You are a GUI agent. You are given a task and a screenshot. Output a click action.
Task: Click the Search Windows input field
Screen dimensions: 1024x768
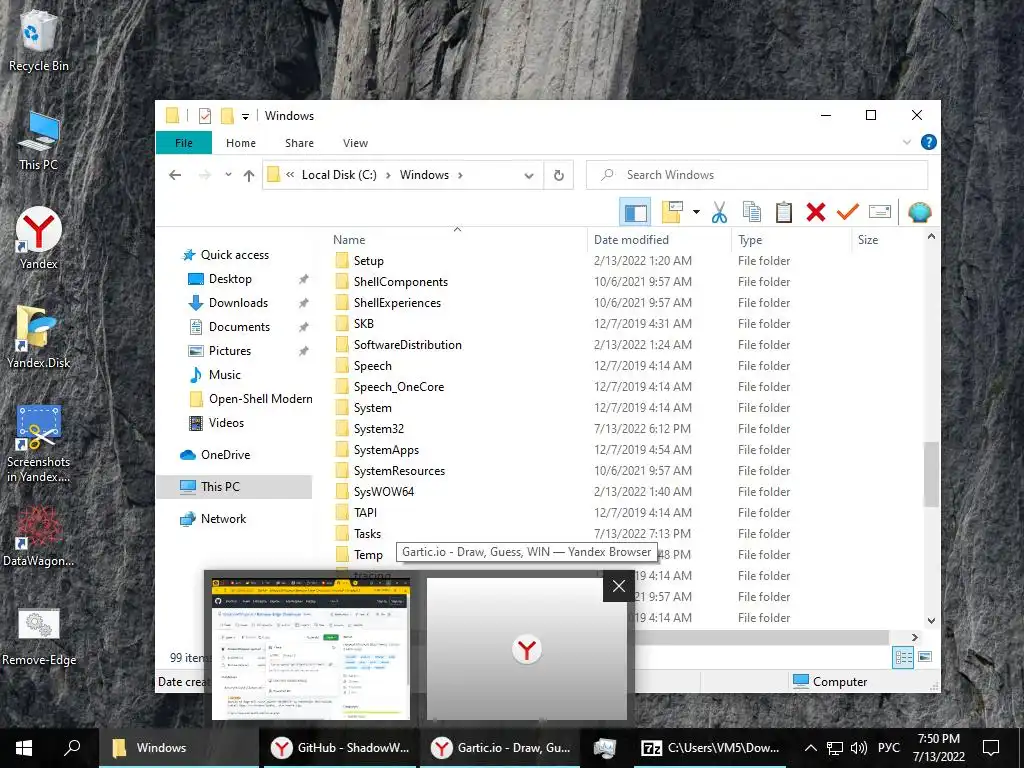pyautogui.click(x=757, y=175)
